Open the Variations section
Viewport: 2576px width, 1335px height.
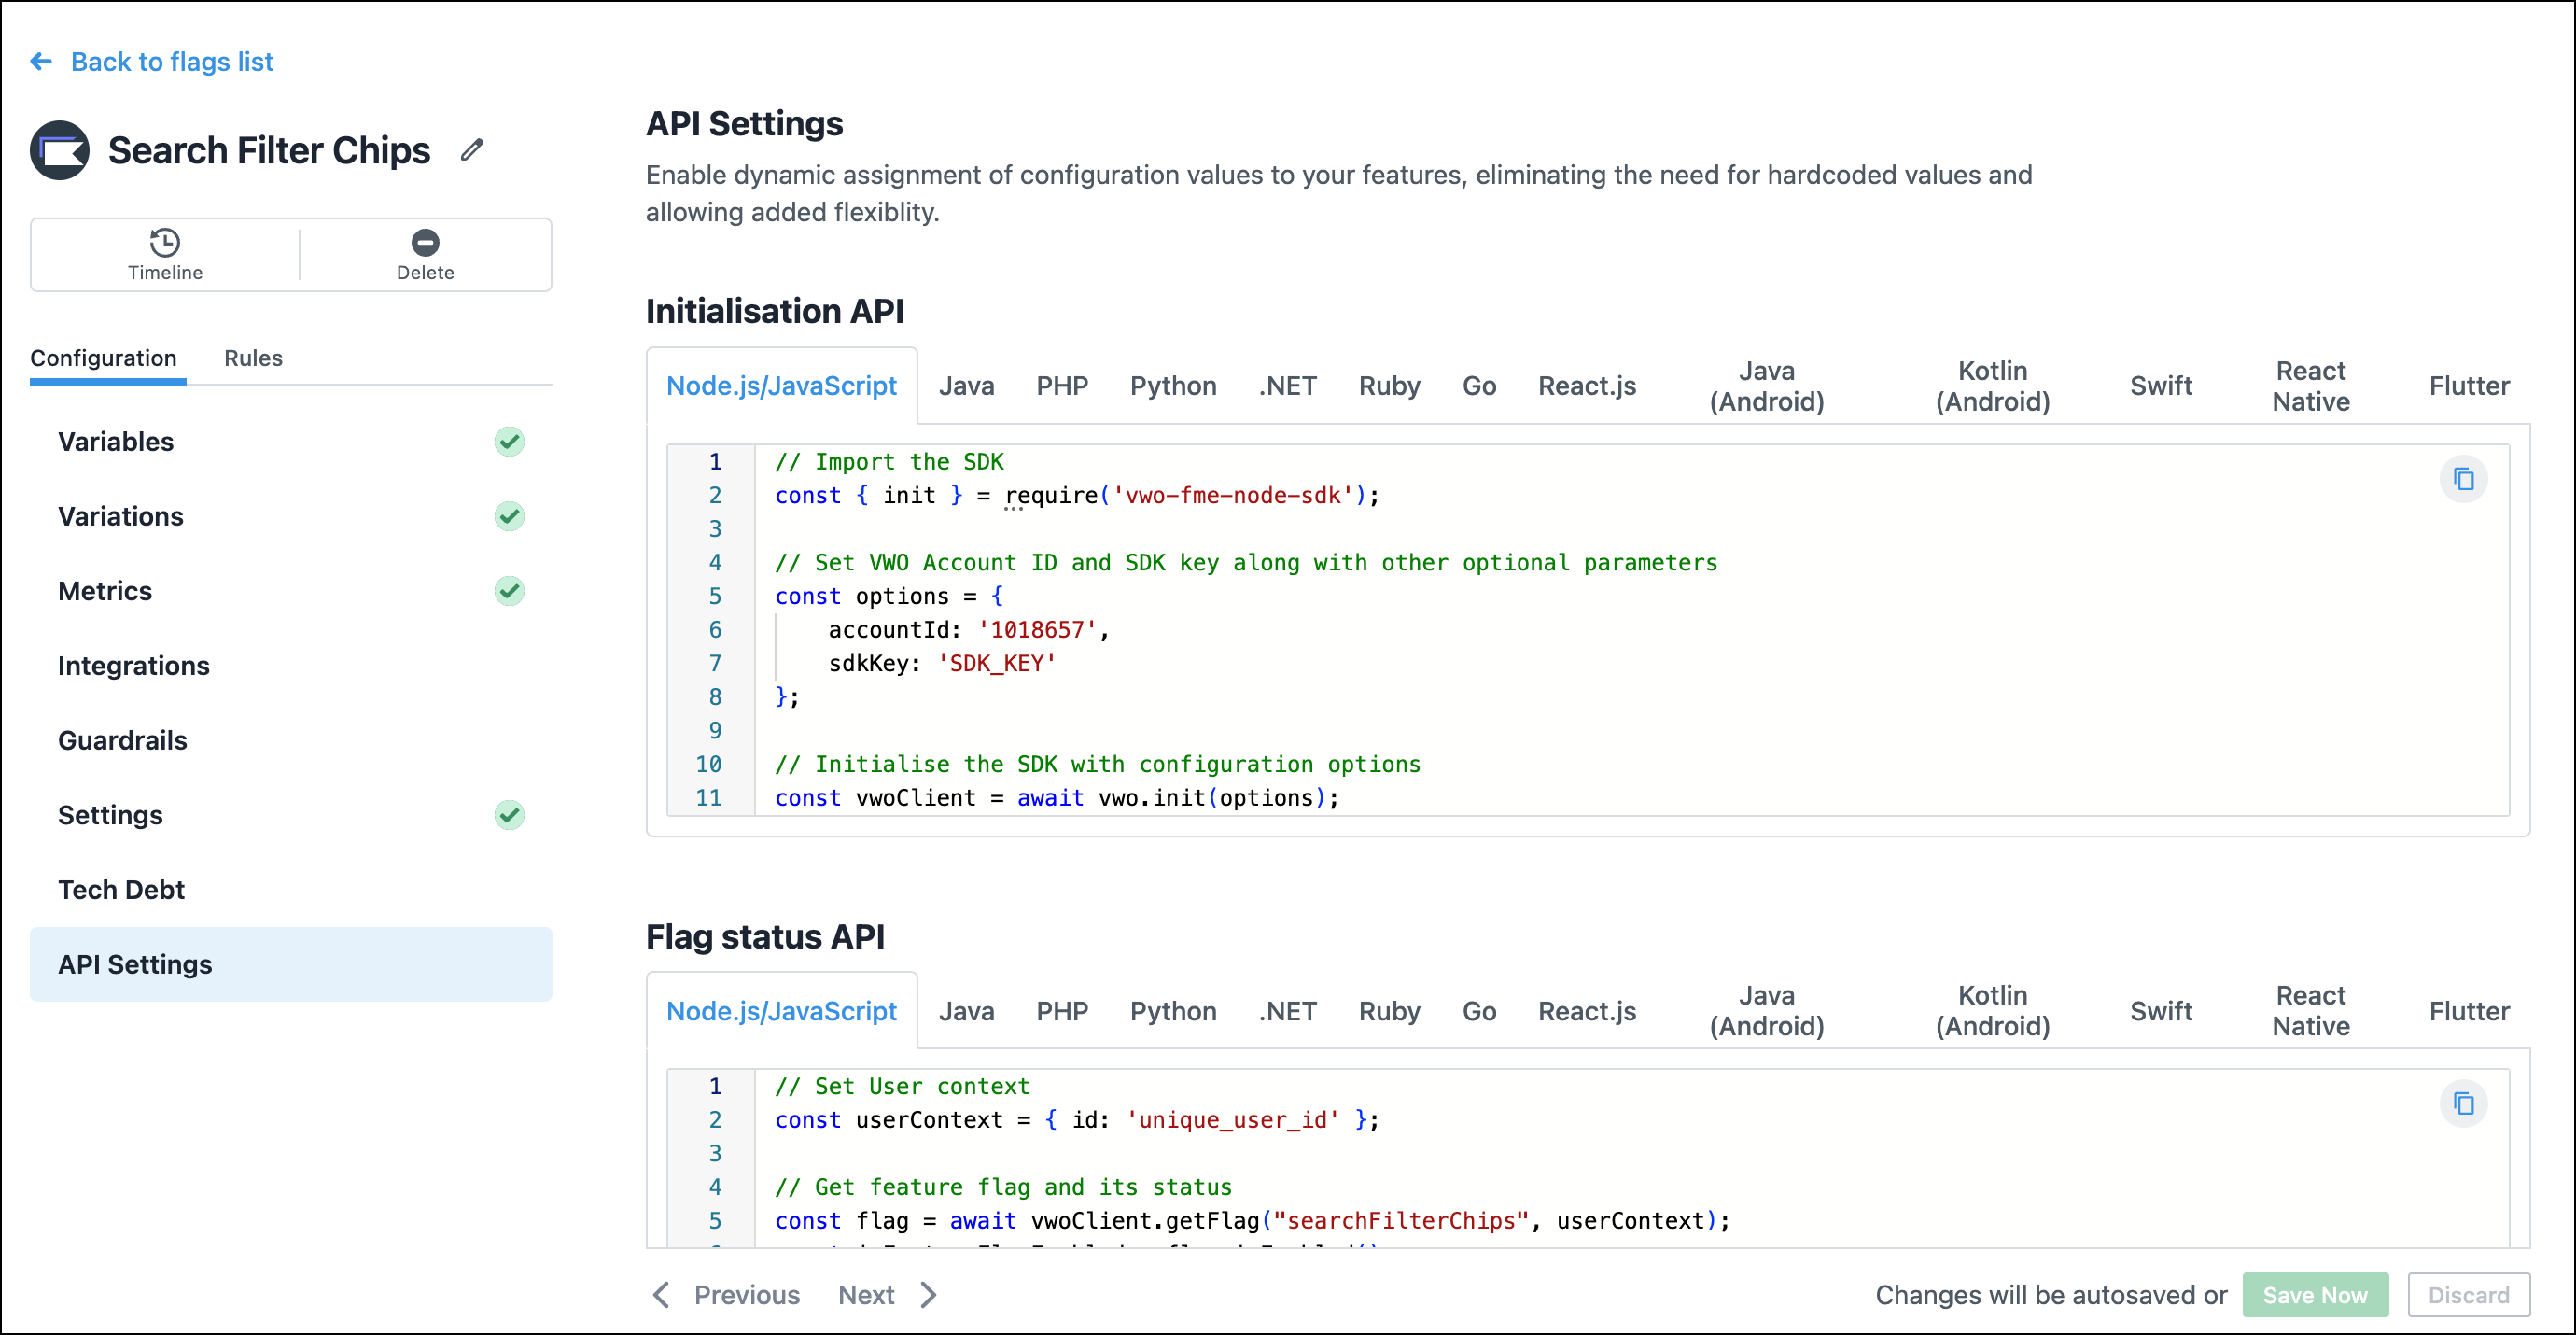tap(290, 516)
